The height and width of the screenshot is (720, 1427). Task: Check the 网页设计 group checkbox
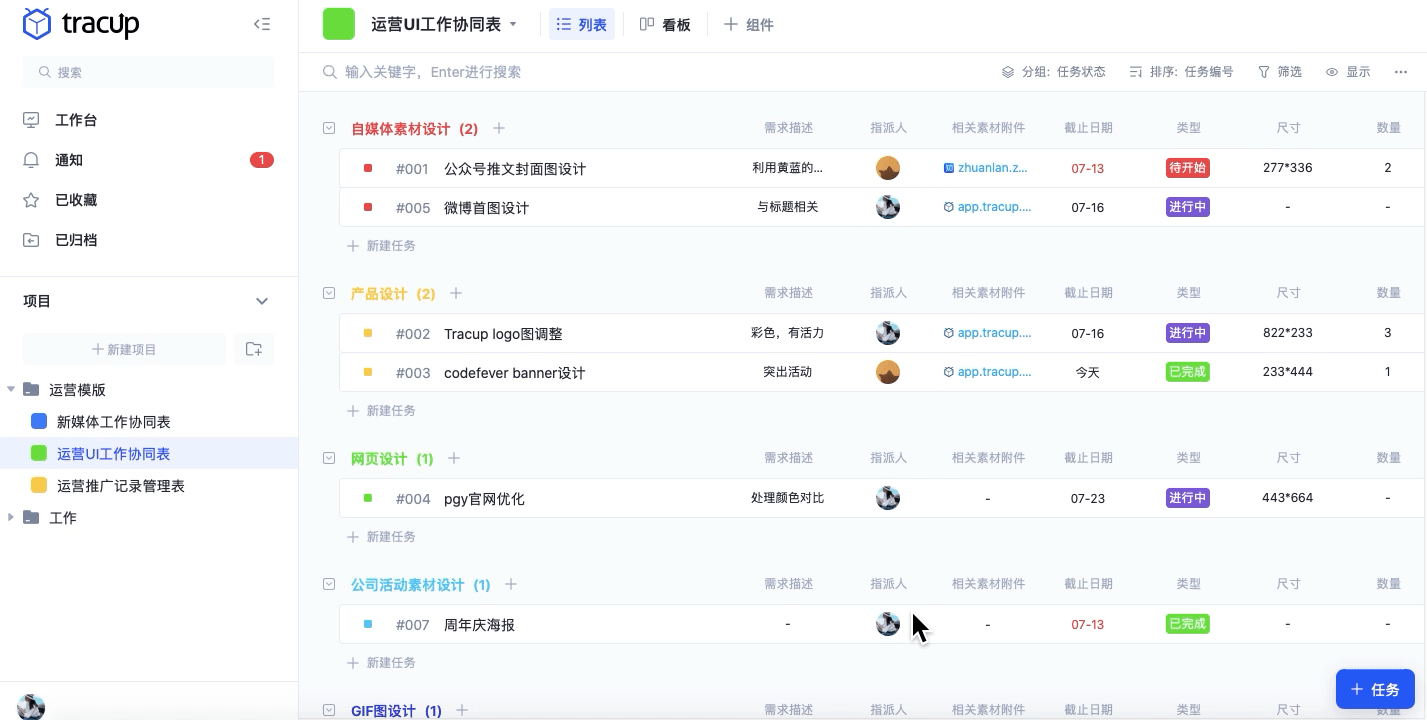329,457
